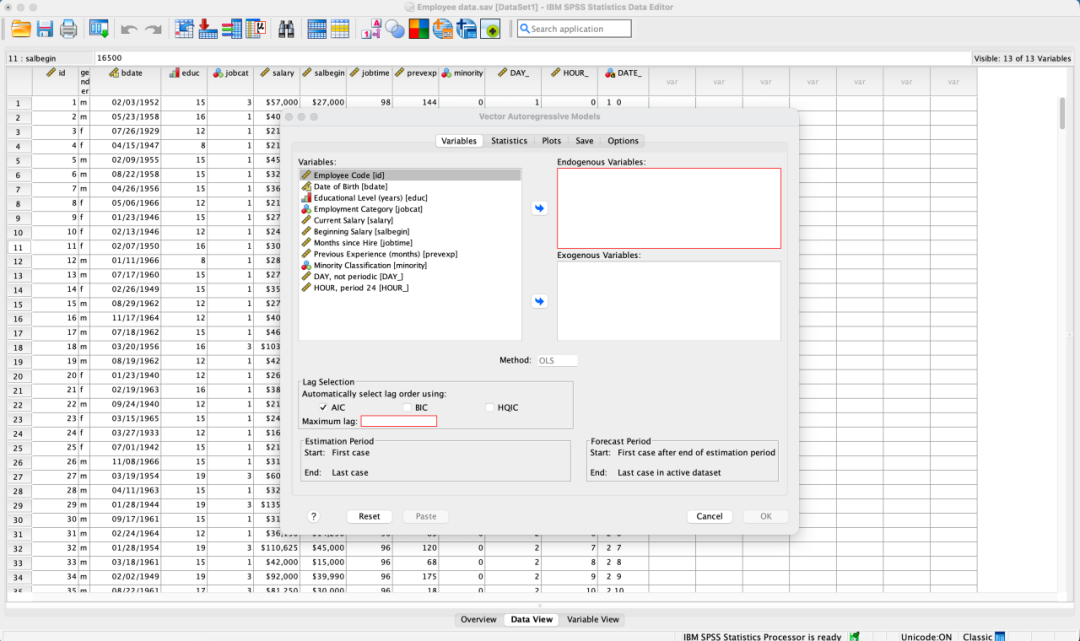The image size is (1080, 641).
Task: Check the BIC lag selection checkbox
Action: [x=407, y=408]
